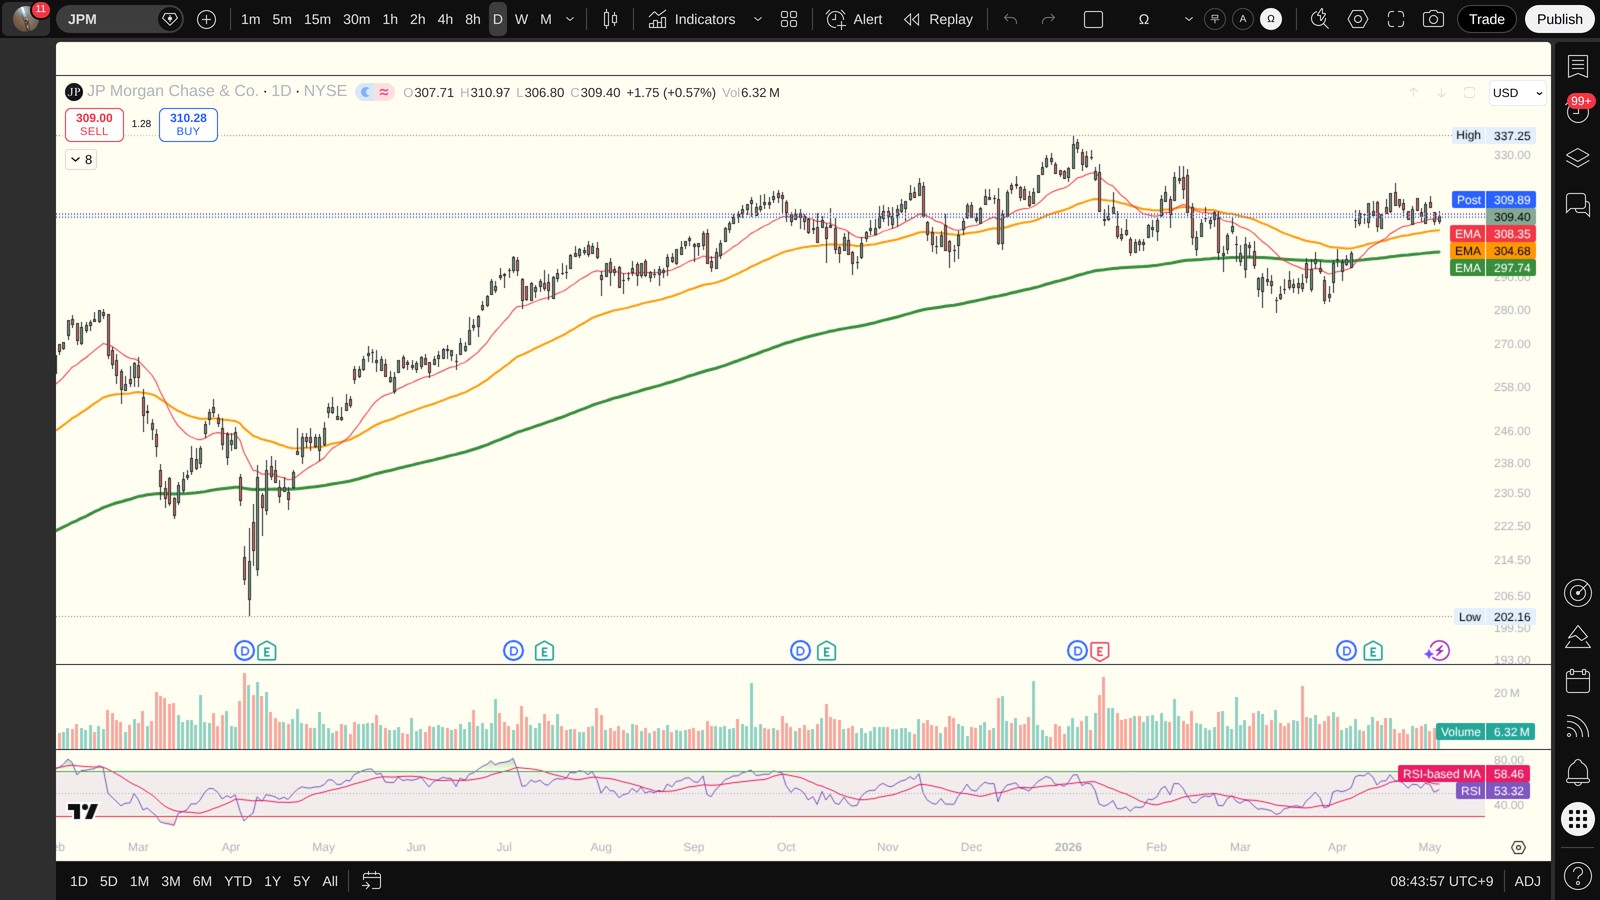Create an Alert

click(854, 19)
